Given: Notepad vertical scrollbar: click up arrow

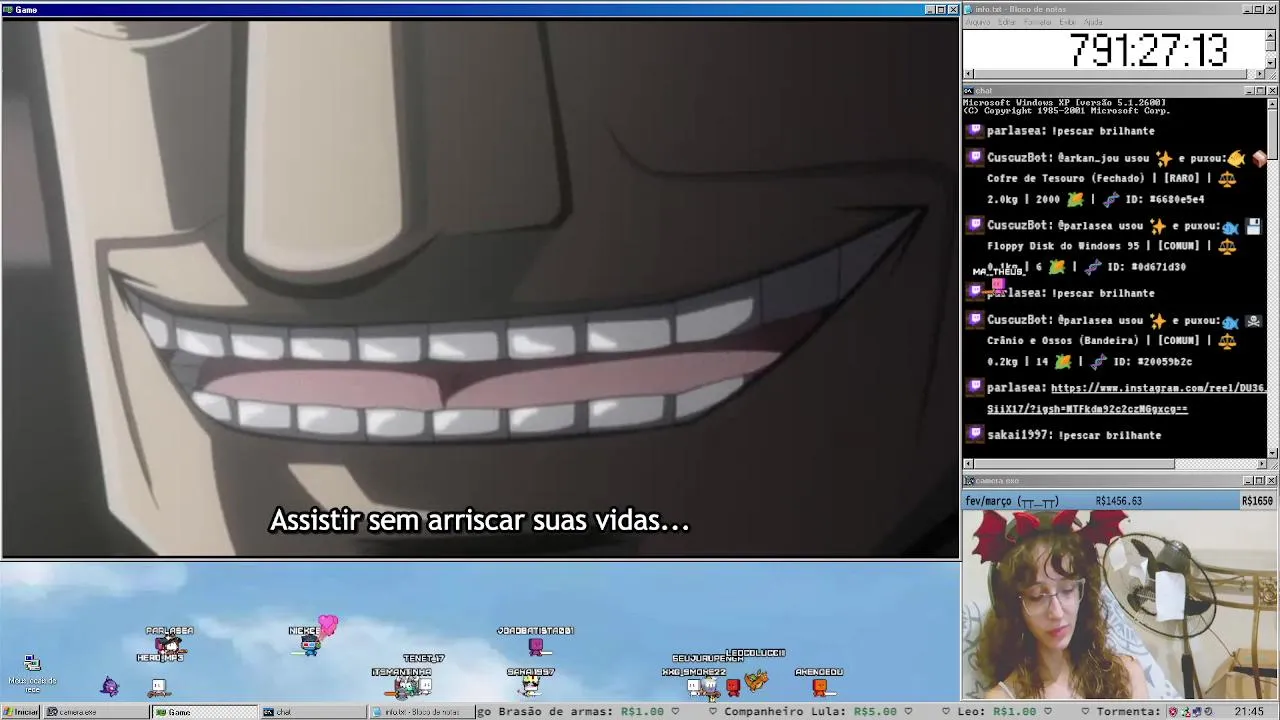Looking at the screenshot, I should 1271,34.
